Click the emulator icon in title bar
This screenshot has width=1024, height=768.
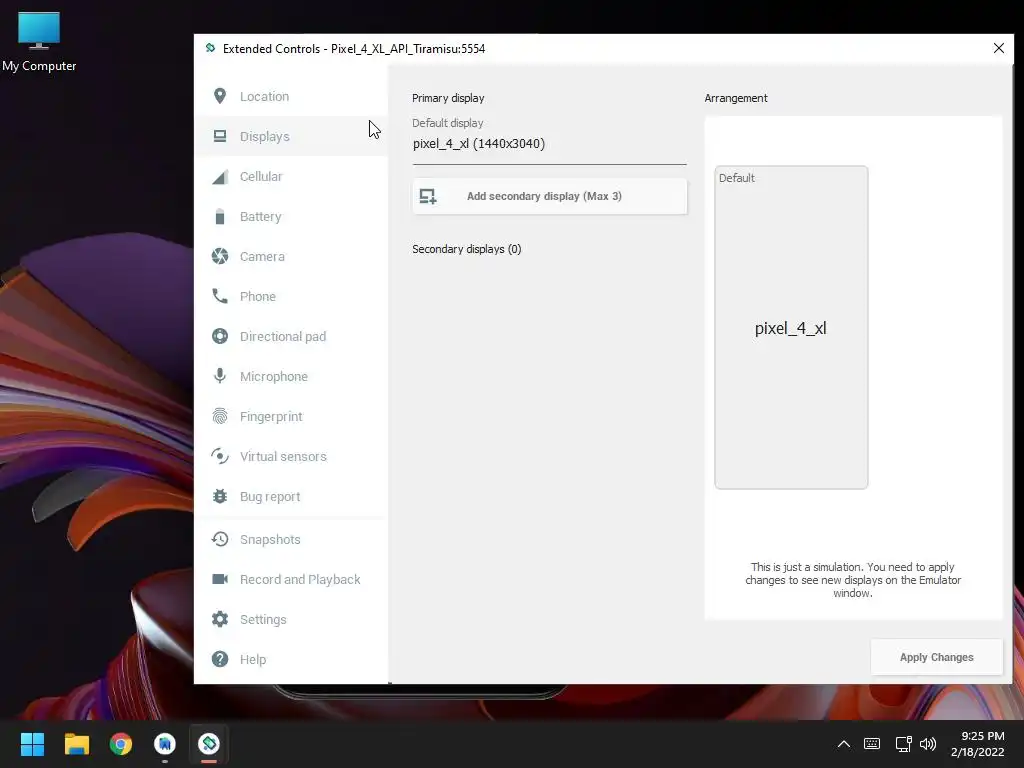click(210, 48)
